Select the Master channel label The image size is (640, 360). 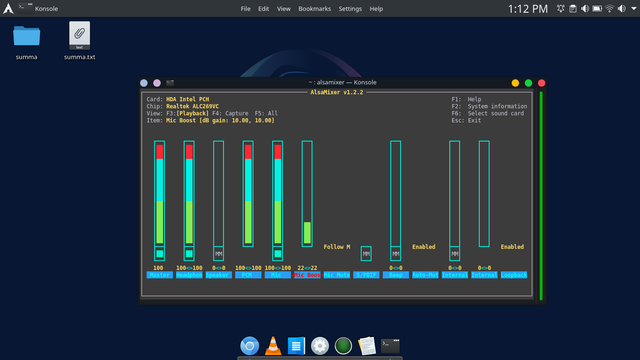(160, 275)
